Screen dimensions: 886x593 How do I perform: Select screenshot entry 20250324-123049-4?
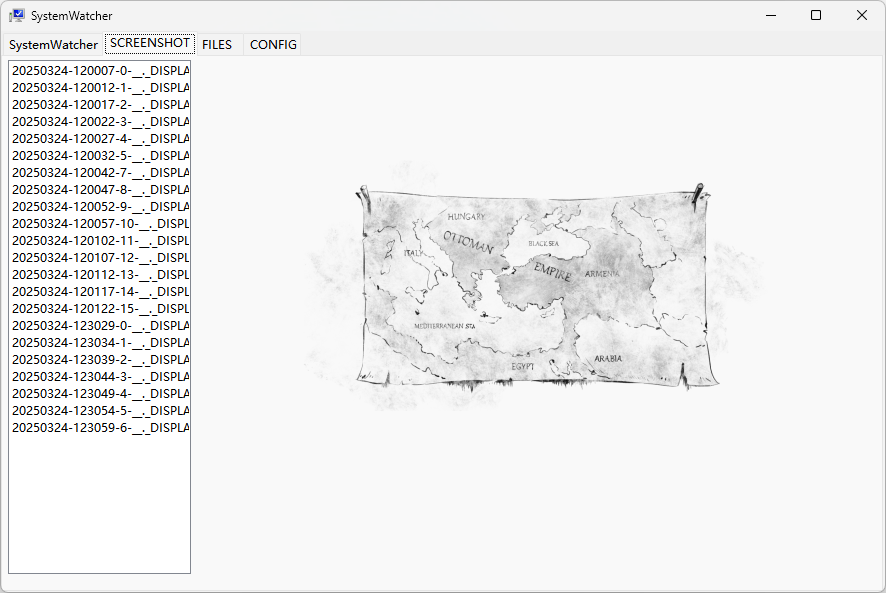100,394
